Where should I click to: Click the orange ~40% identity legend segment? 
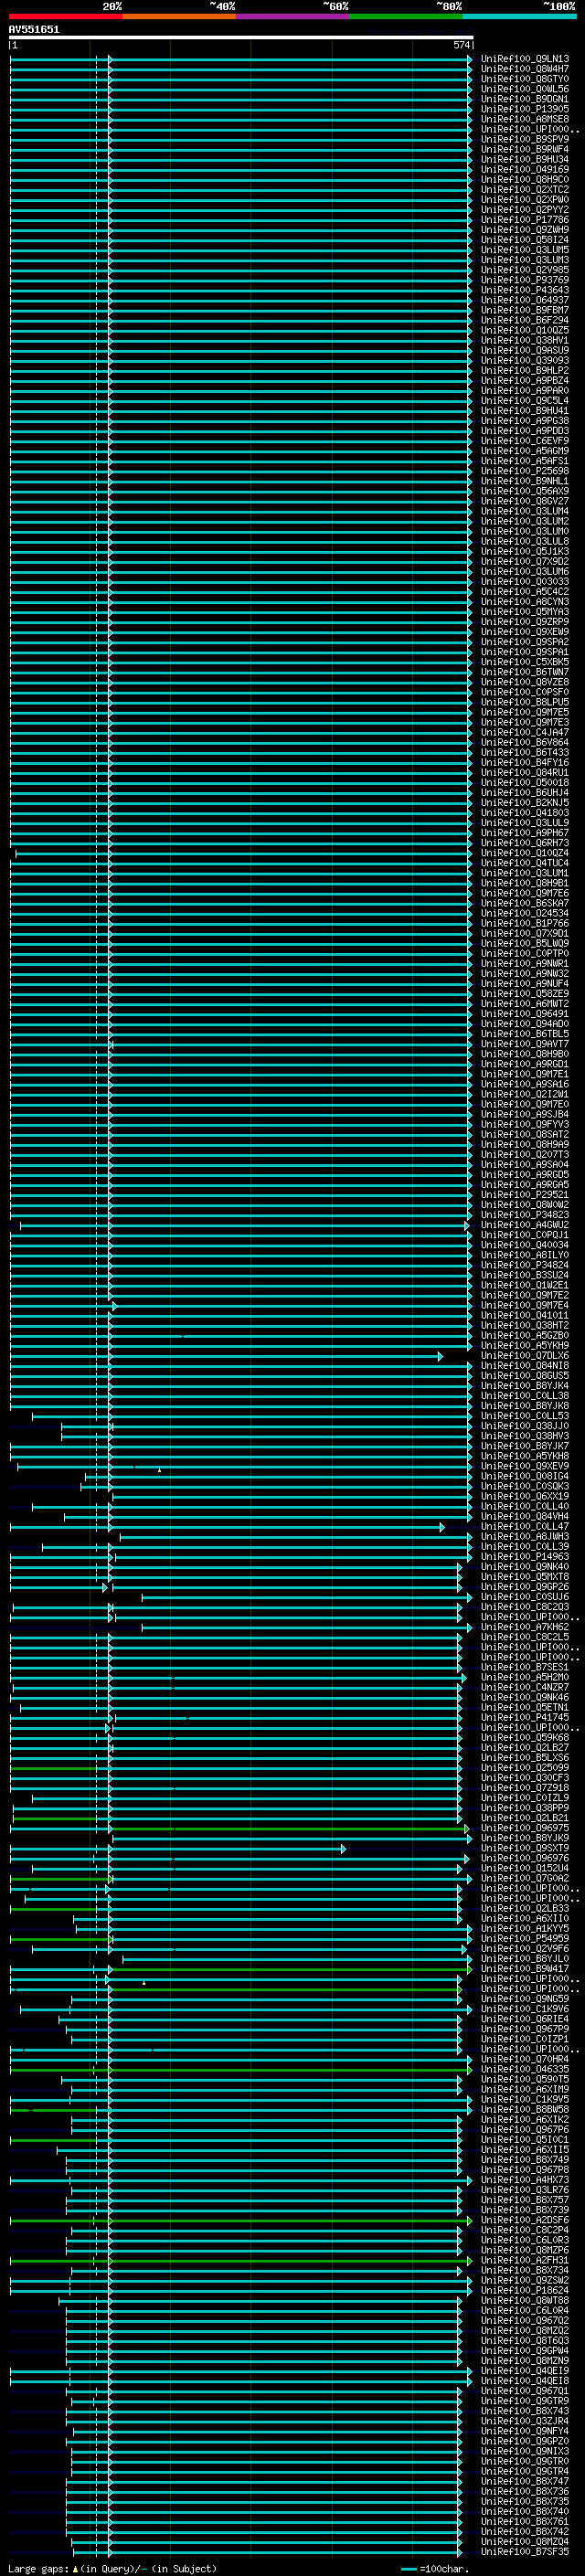click(x=179, y=16)
